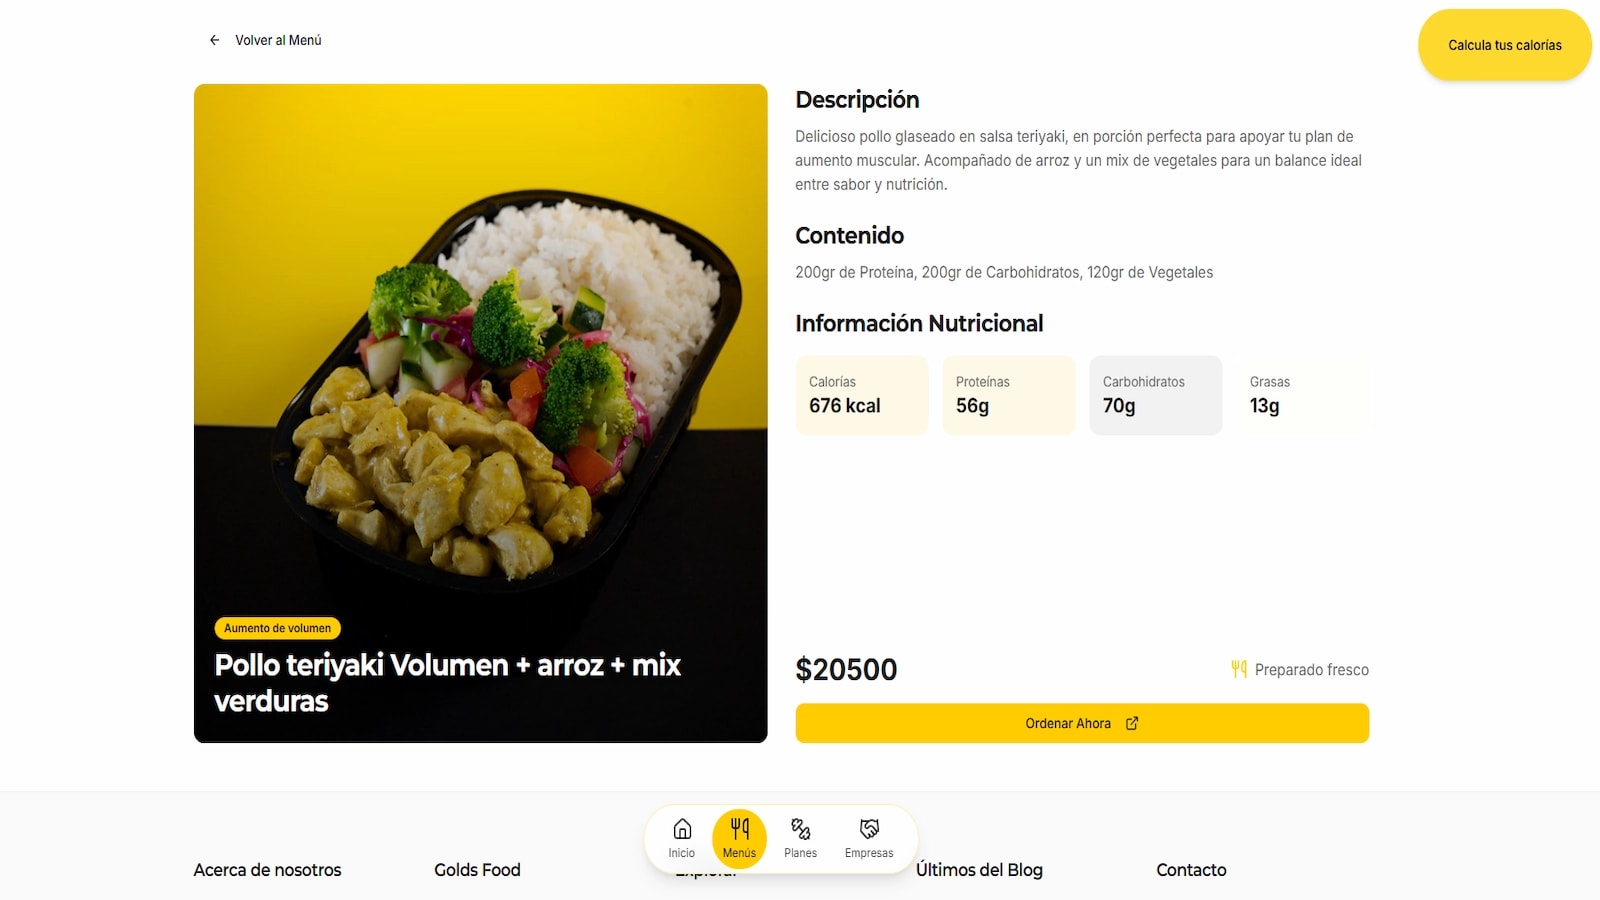Select the Inicio home icon

(681, 828)
